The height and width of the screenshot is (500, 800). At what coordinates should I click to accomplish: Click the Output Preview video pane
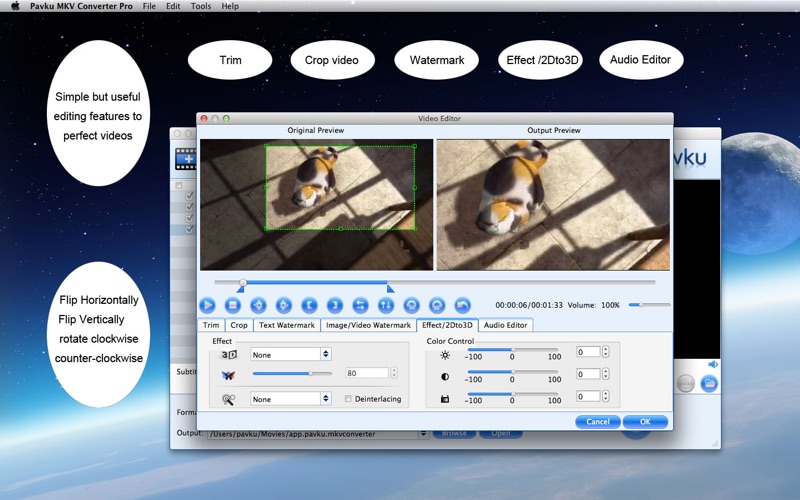point(553,205)
